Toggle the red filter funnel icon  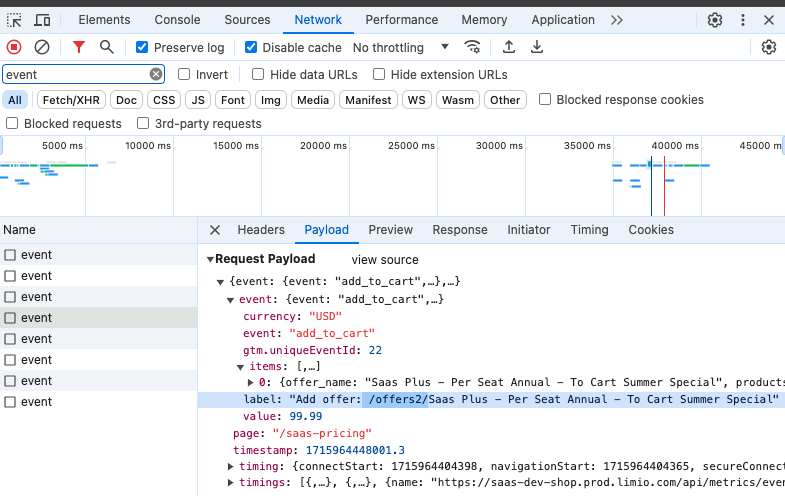tap(79, 48)
